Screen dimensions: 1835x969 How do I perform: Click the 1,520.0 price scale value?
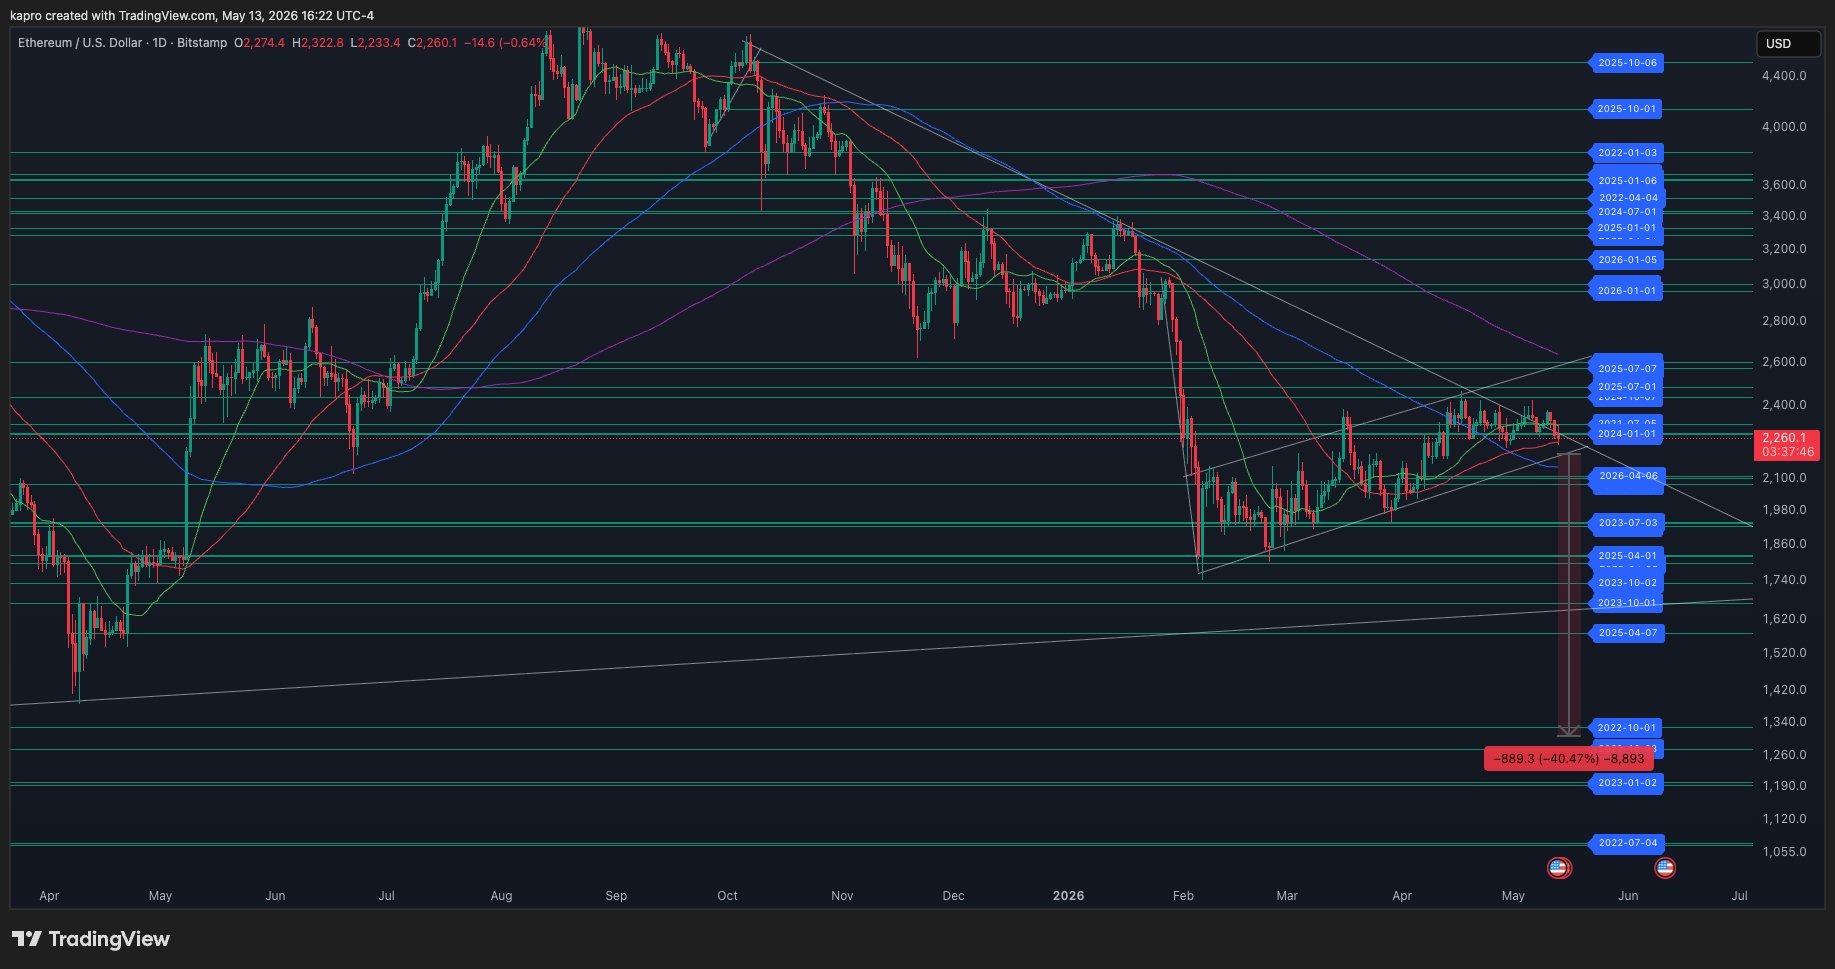(x=1784, y=653)
